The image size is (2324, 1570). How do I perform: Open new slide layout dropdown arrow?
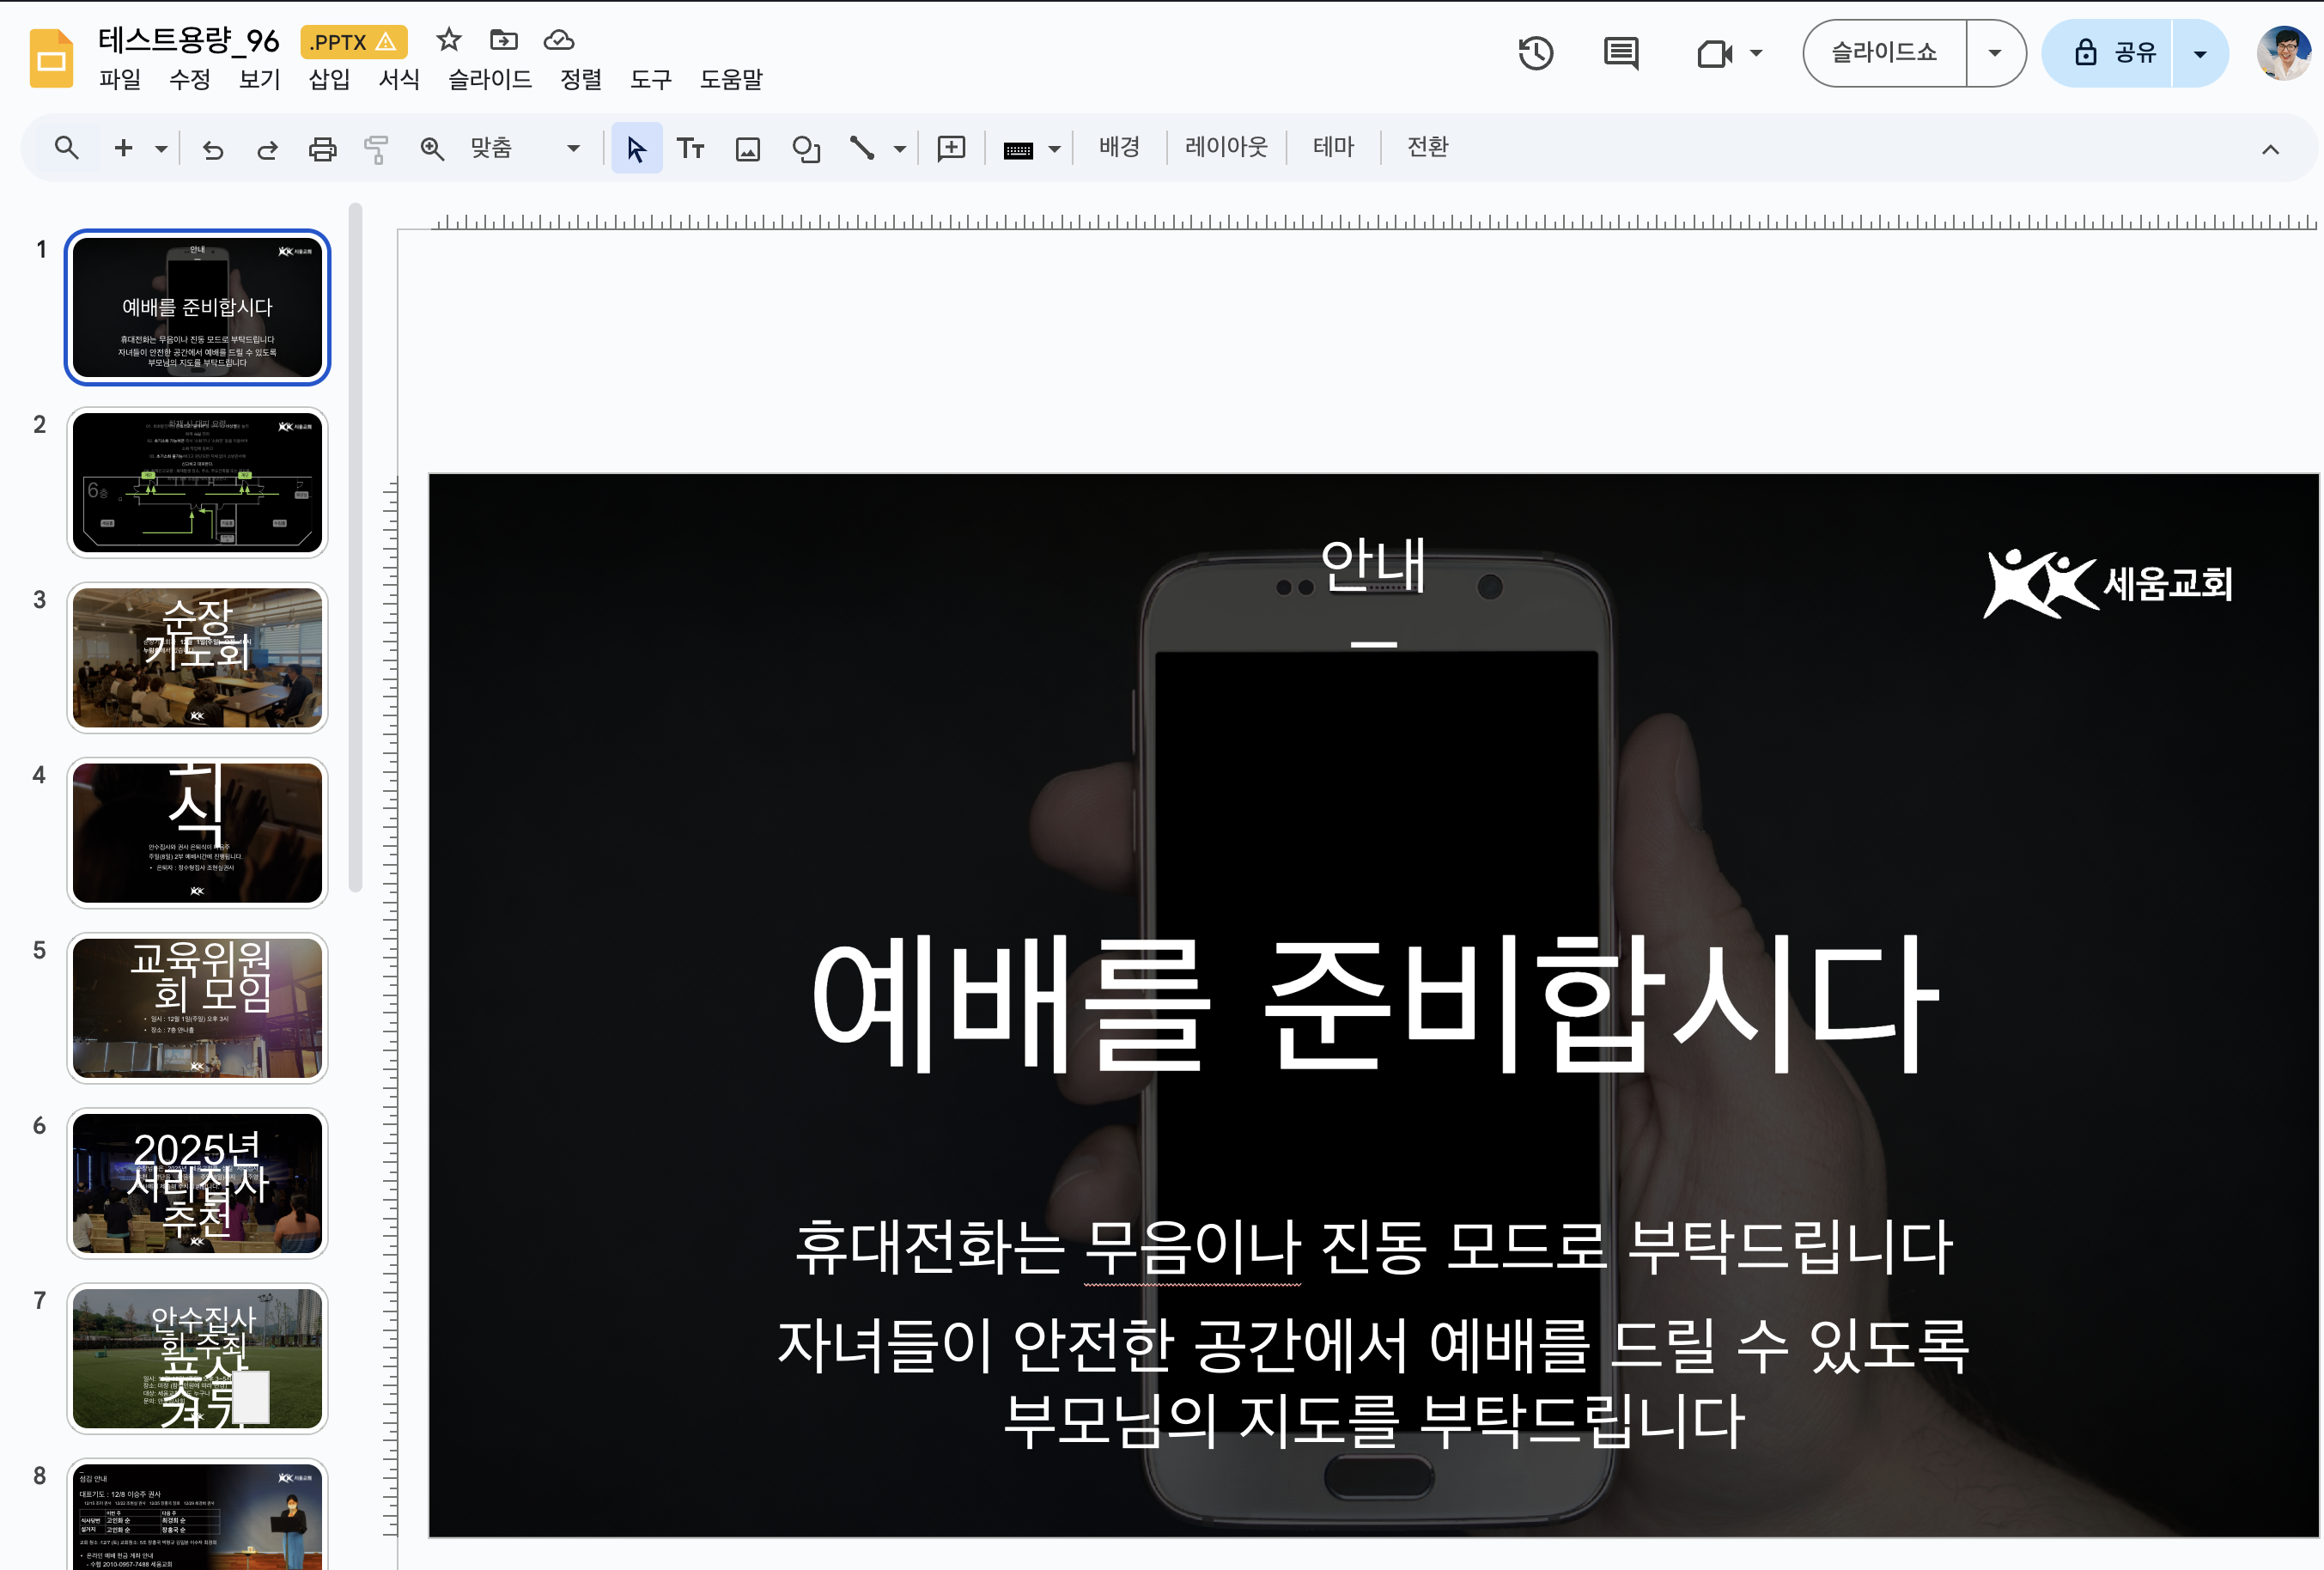[x=161, y=149]
